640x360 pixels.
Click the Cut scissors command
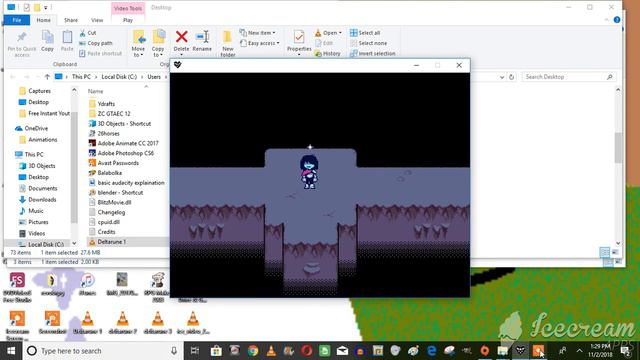[88, 33]
